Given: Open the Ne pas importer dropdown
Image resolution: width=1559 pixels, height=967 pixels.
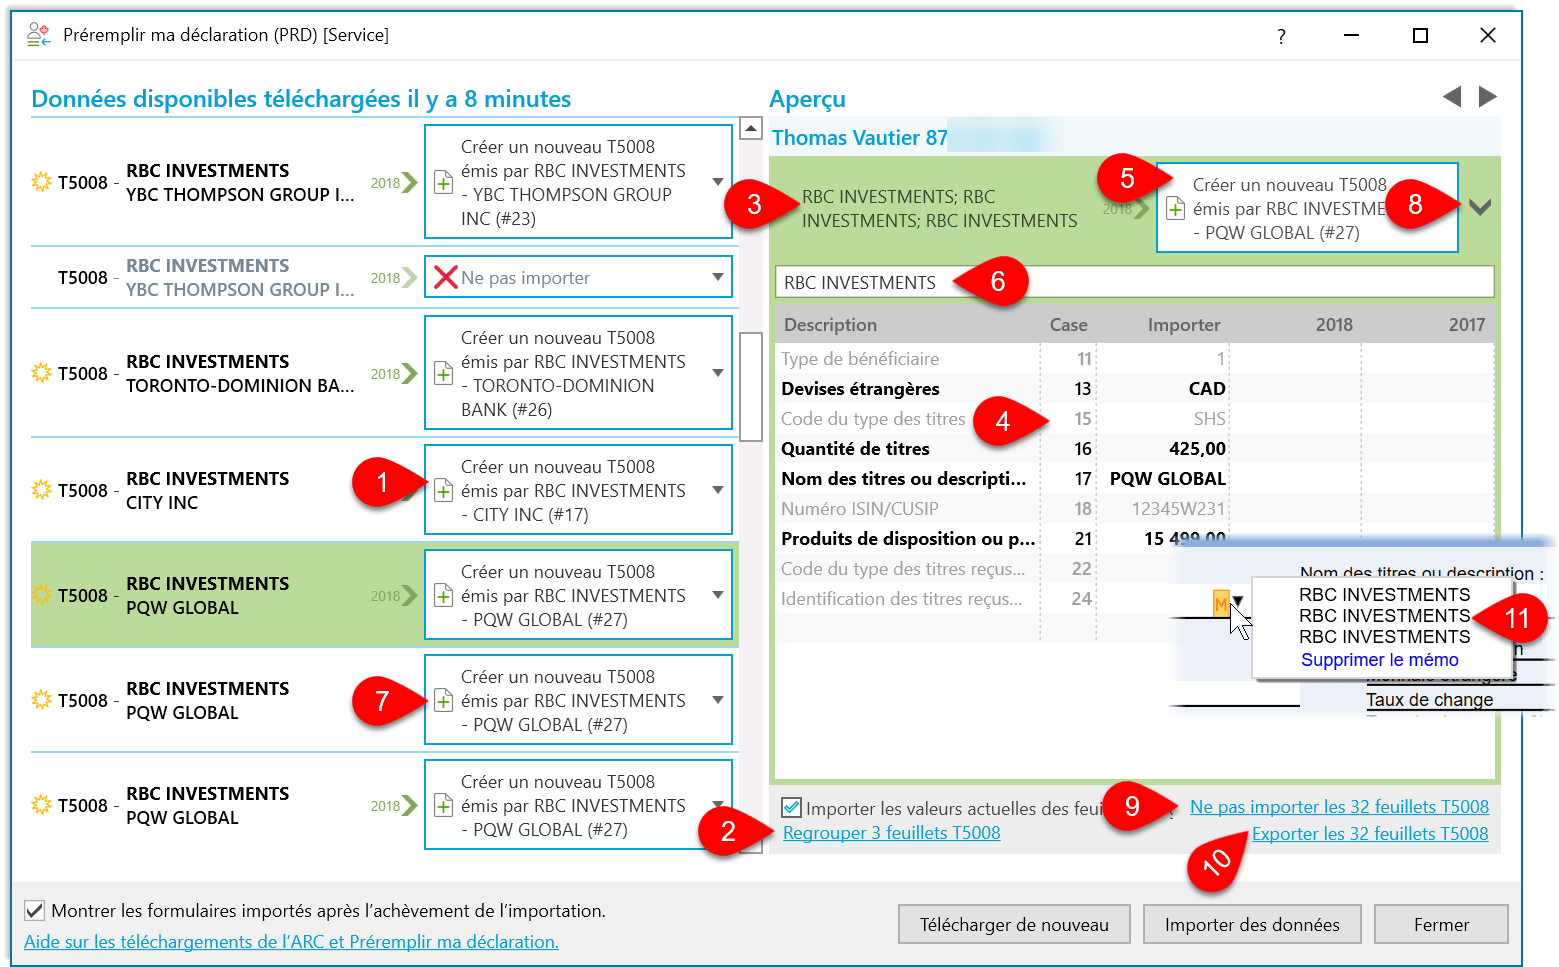Looking at the screenshot, I should point(718,277).
